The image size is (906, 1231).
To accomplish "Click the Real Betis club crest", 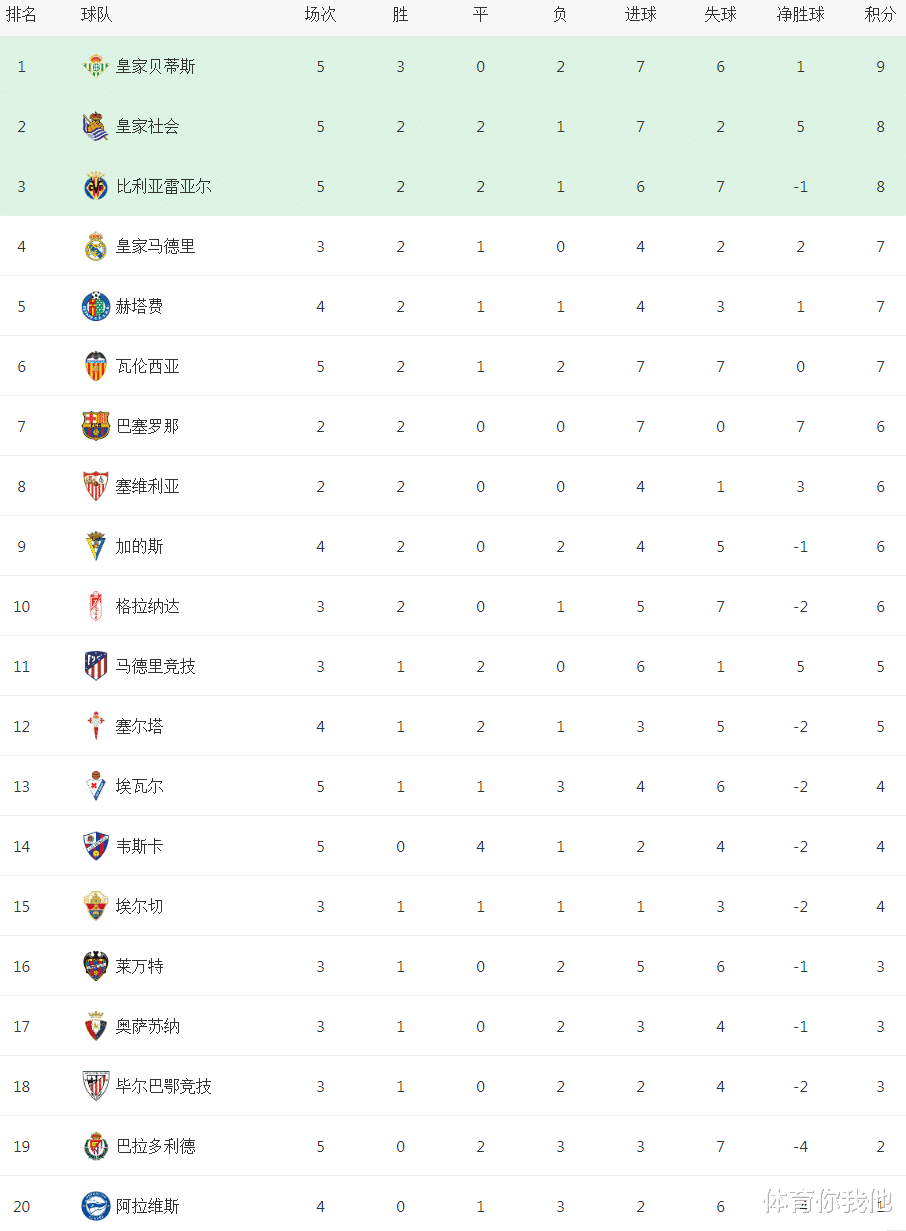I will point(96,66).
